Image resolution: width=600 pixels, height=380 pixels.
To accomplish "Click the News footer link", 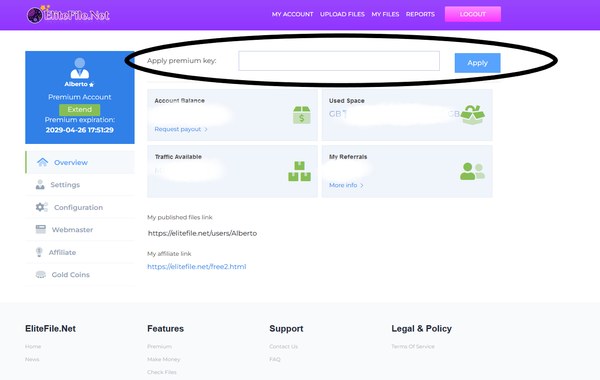I will click(x=32, y=359).
